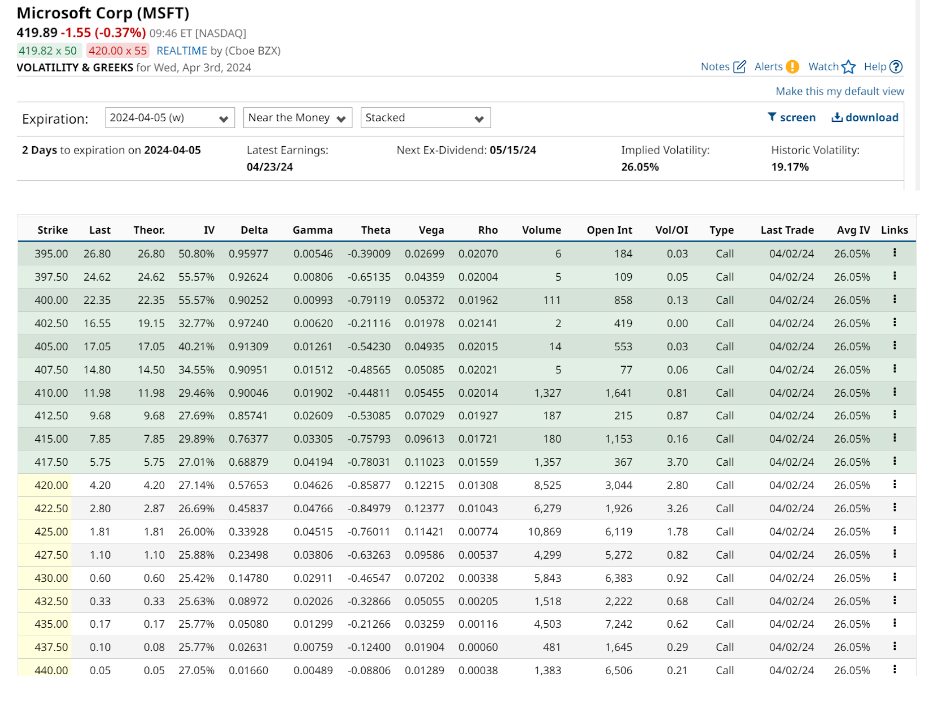Sort table by Theor. column header
This screenshot has height=701, width=935.
click(x=149, y=230)
